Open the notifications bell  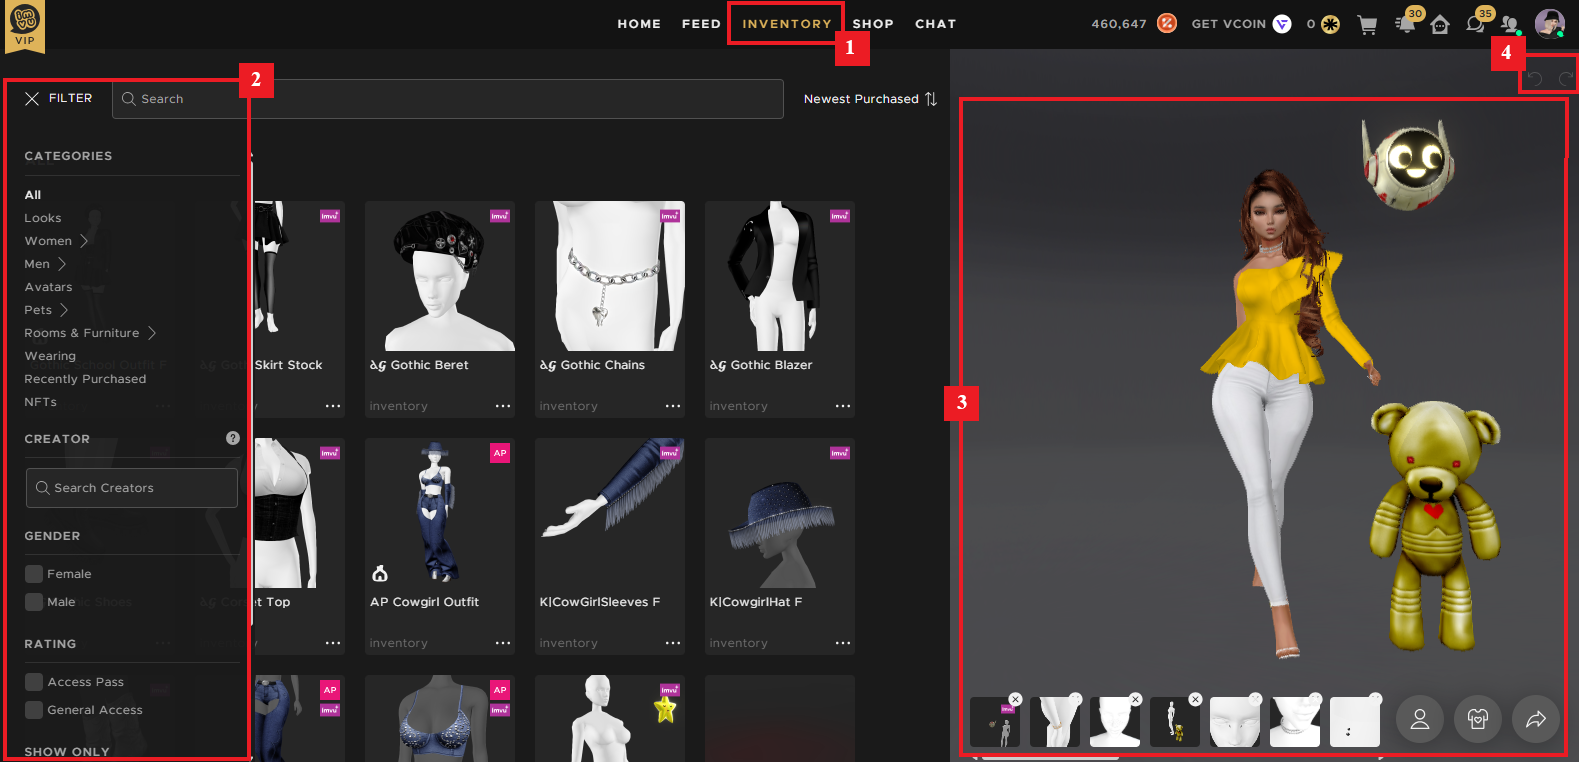[1406, 24]
